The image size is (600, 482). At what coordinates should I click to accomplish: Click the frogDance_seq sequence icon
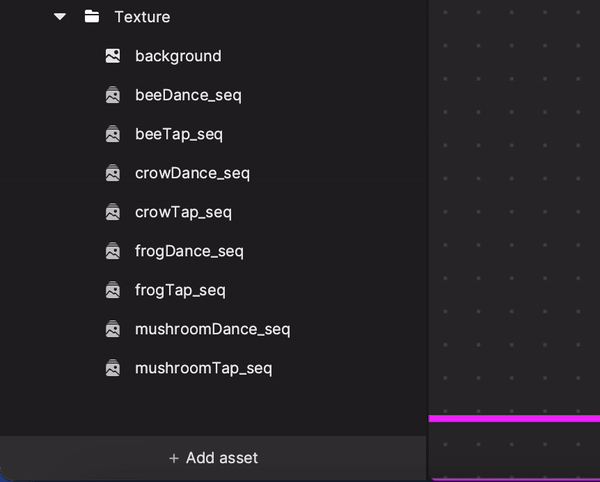click(113, 251)
